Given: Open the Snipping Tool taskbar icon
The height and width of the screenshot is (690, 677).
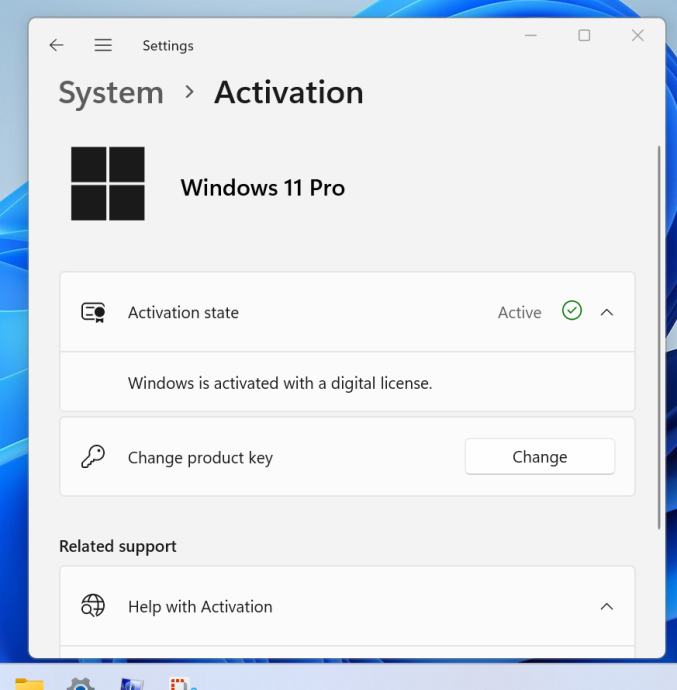Looking at the screenshot, I should [x=183, y=683].
